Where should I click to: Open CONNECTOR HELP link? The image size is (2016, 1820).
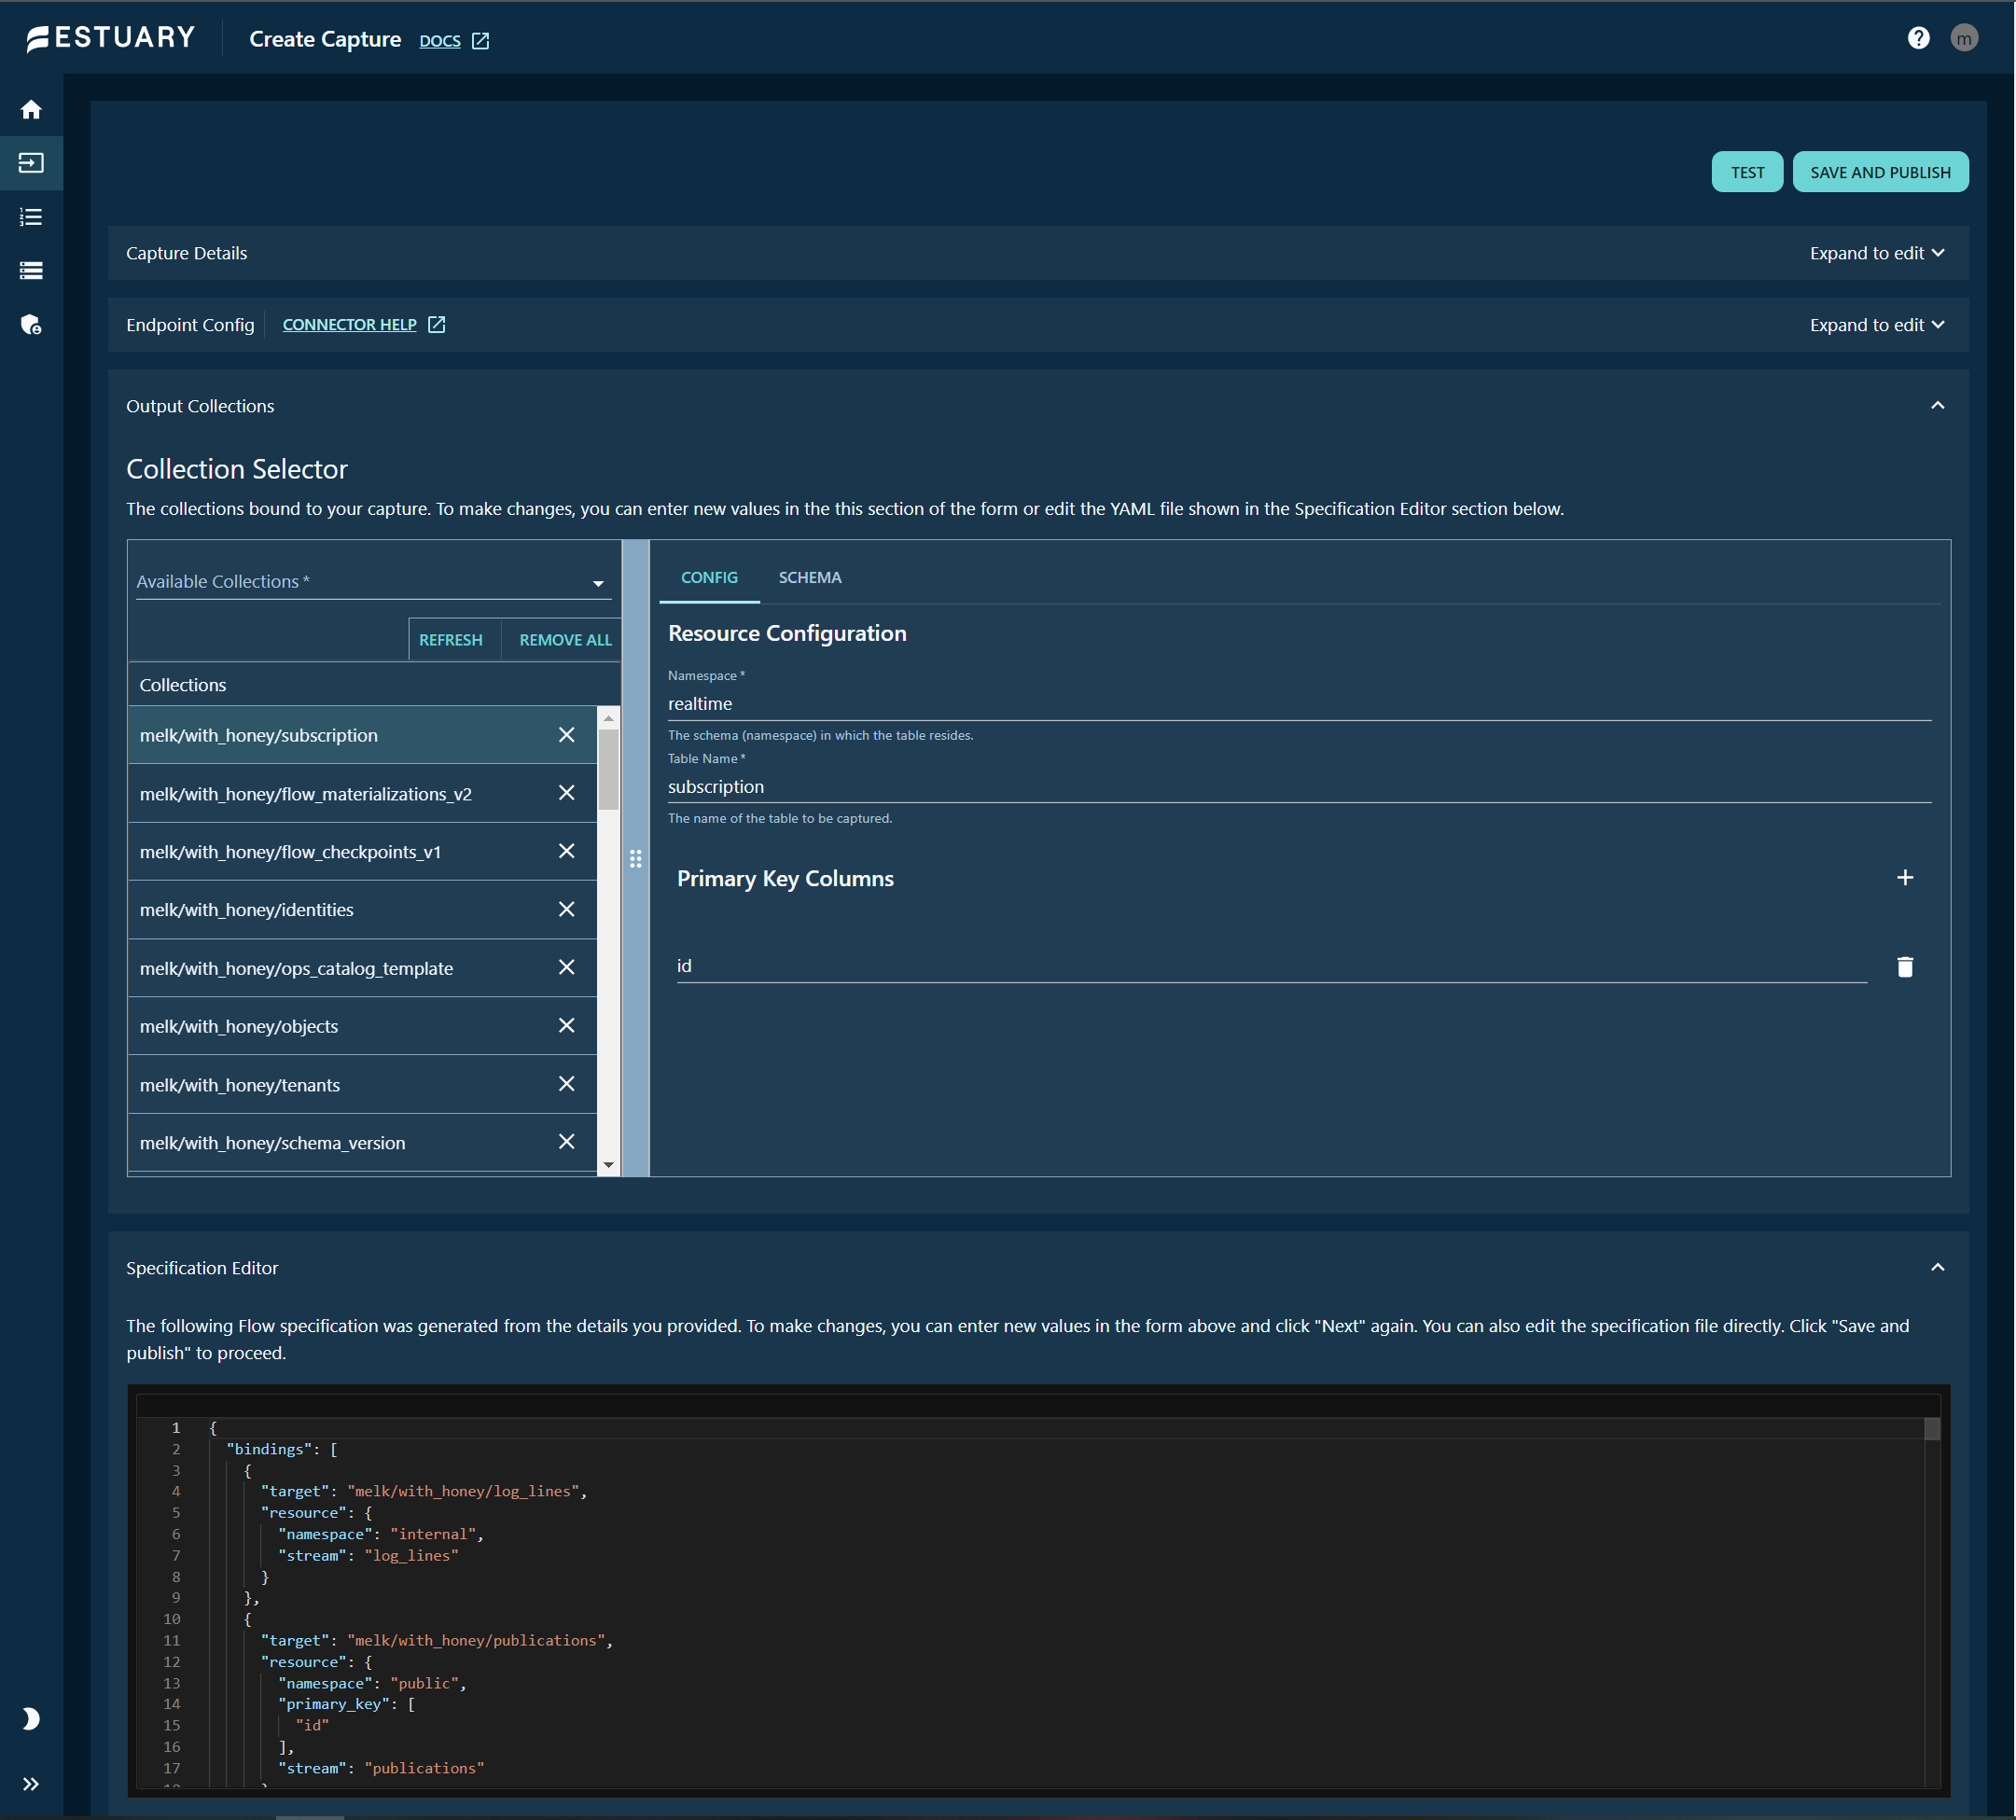364,324
